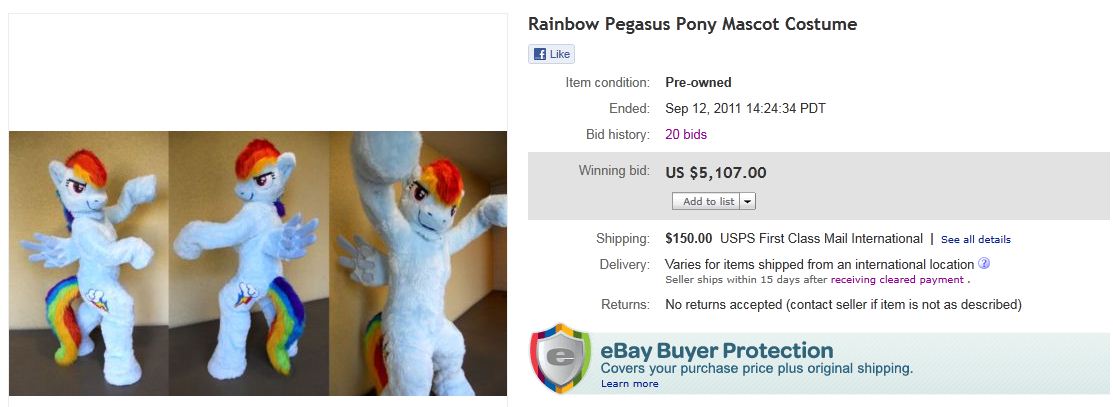
Task: Click the Rainbow Pegasus Pony Mascot Costume title
Action: (692, 24)
